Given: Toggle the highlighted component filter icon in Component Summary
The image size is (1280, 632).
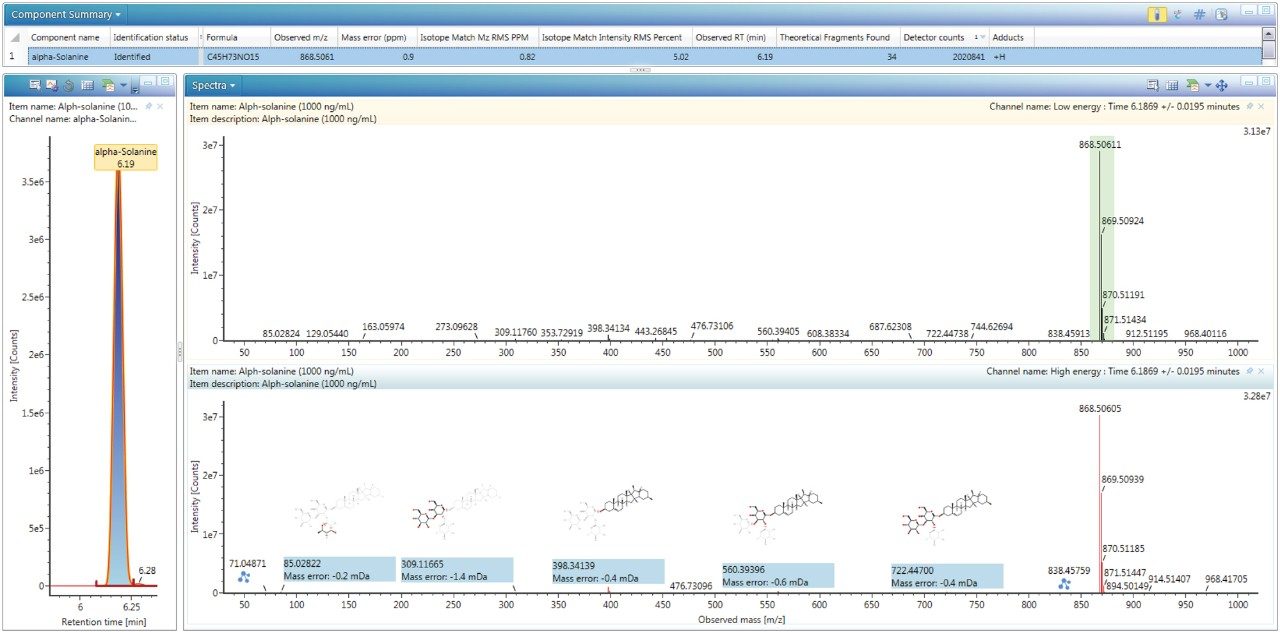Looking at the screenshot, I should click(x=1156, y=15).
